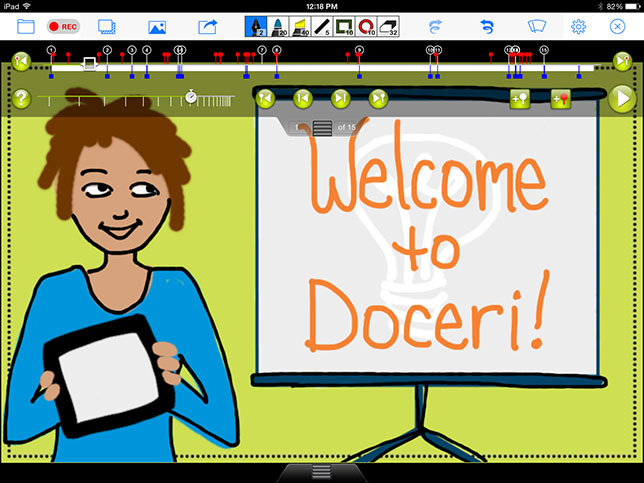Start recording with the REC button
The image size is (644, 483).
tap(63, 27)
